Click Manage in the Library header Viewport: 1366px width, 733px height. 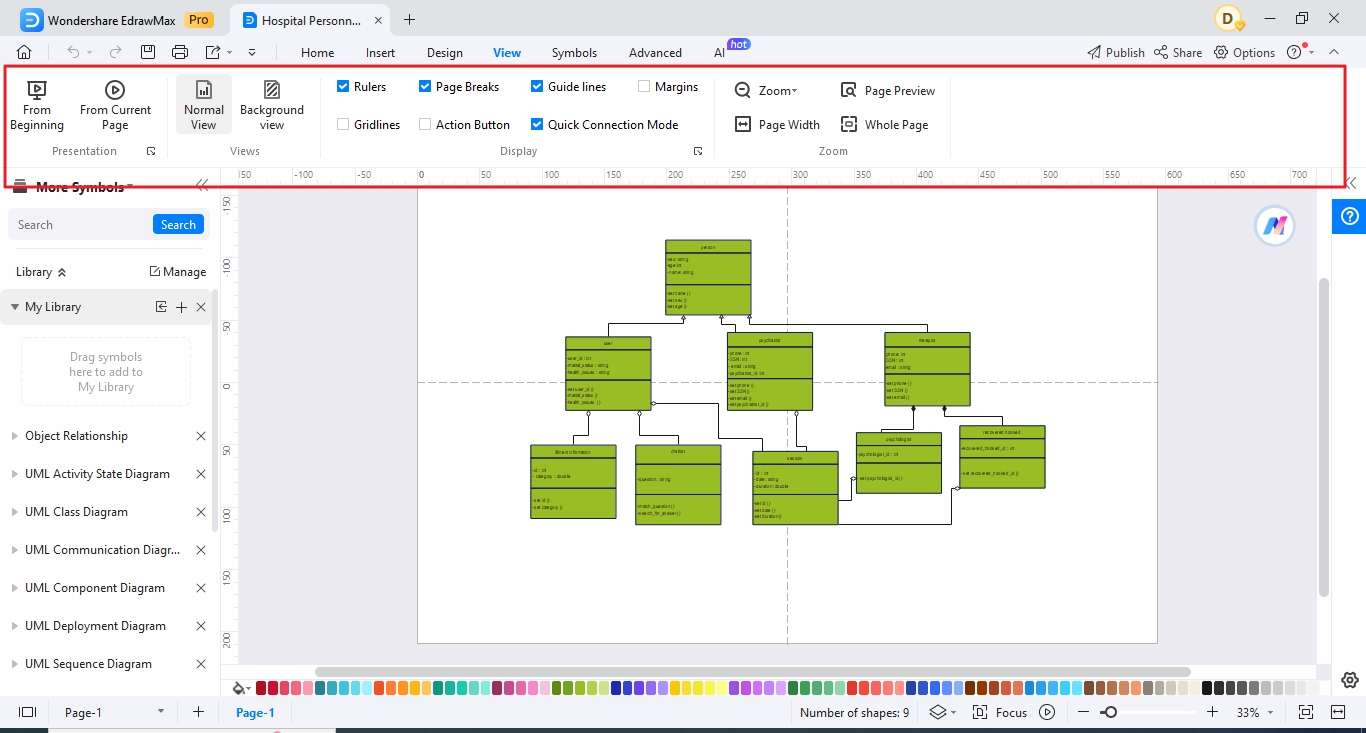(x=177, y=272)
